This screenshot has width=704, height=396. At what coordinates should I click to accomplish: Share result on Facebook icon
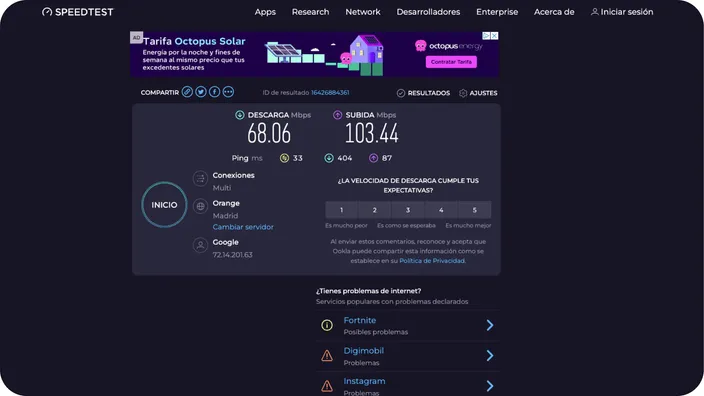click(215, 92)
